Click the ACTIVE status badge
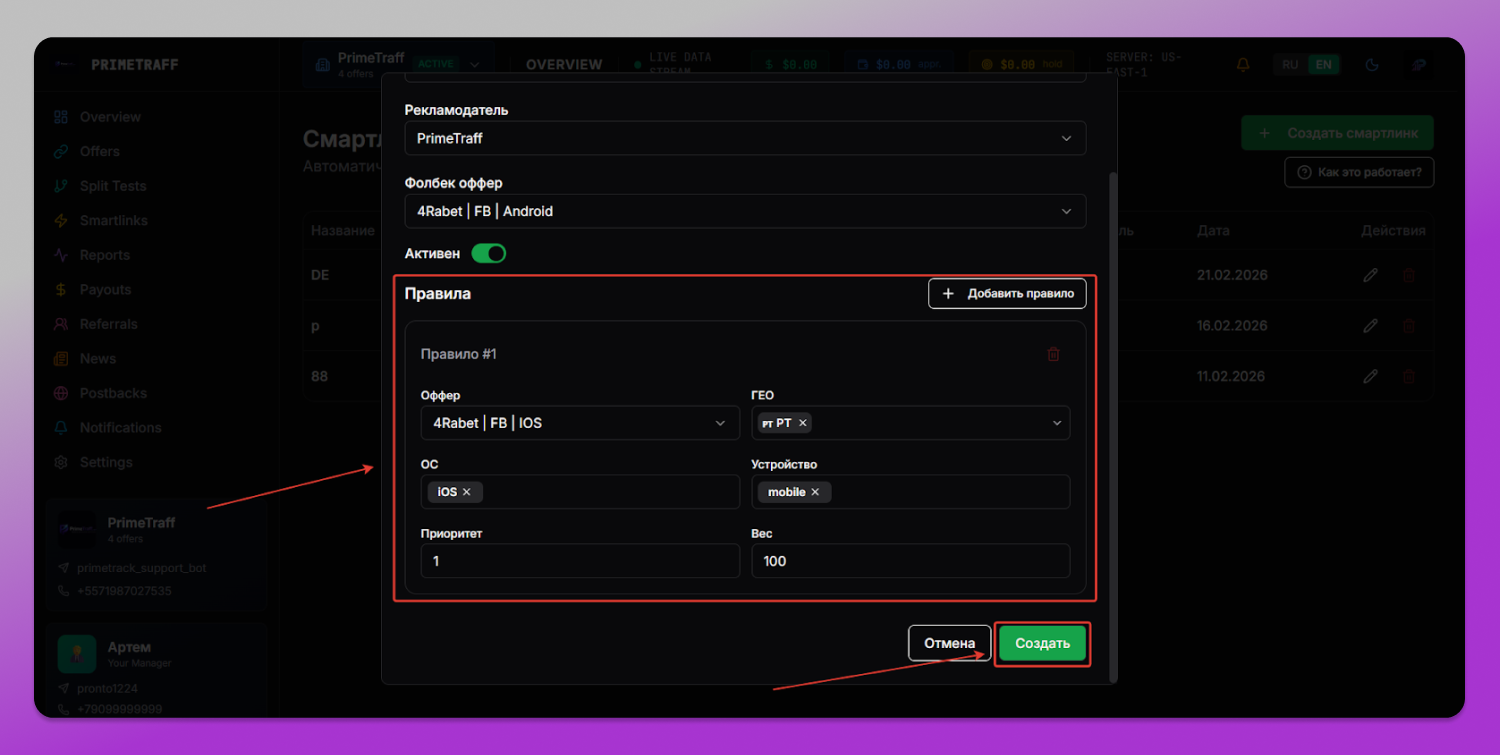The width and height of the screenshot is (1500, 755). pyautogui.click(x=435, y=64)
